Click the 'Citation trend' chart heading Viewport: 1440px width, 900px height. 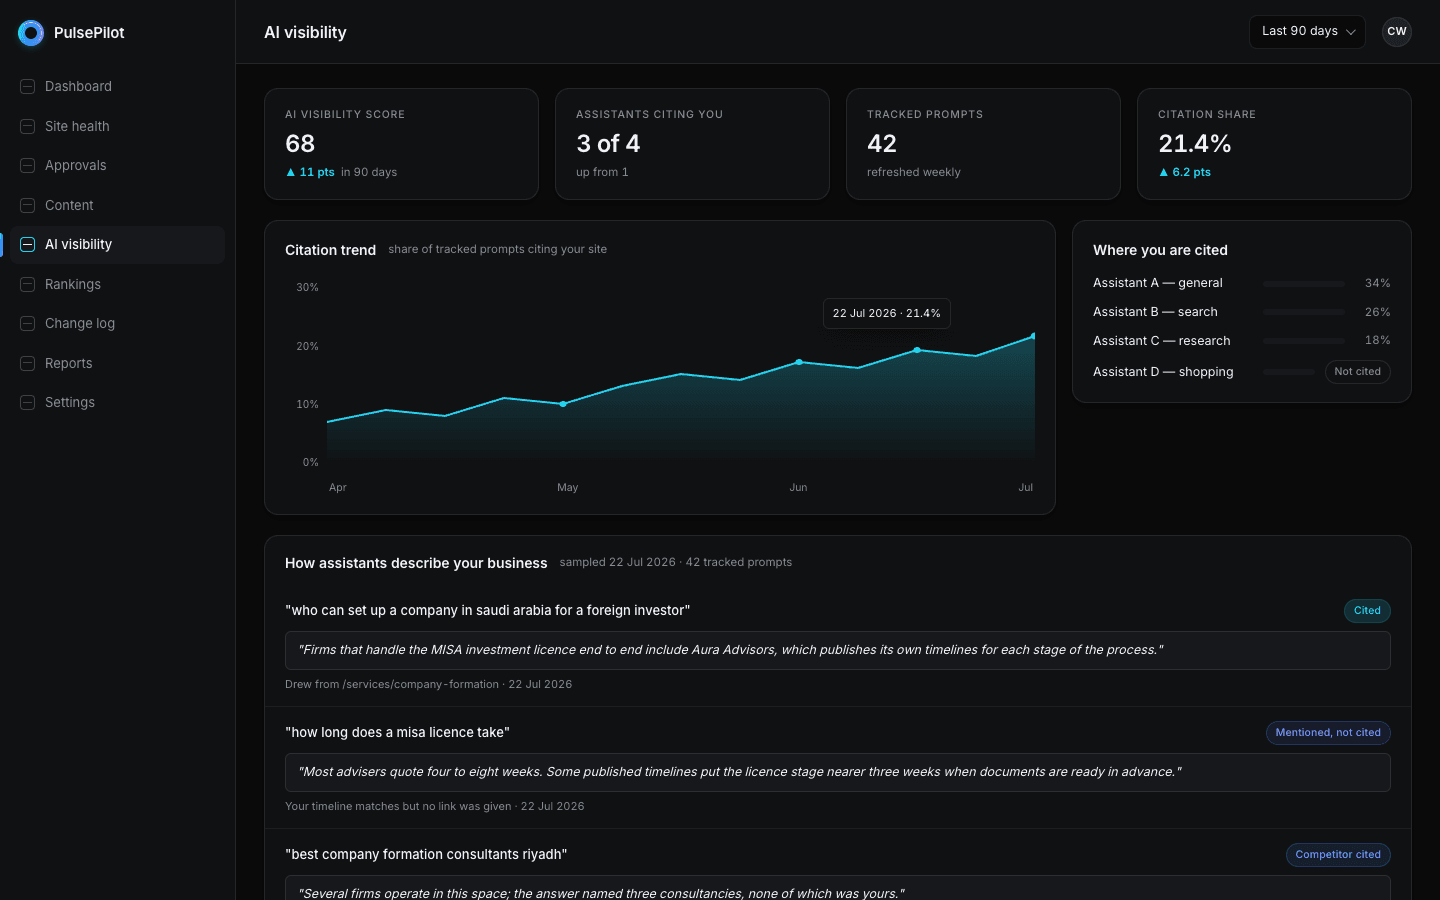(x=330, y=250)
